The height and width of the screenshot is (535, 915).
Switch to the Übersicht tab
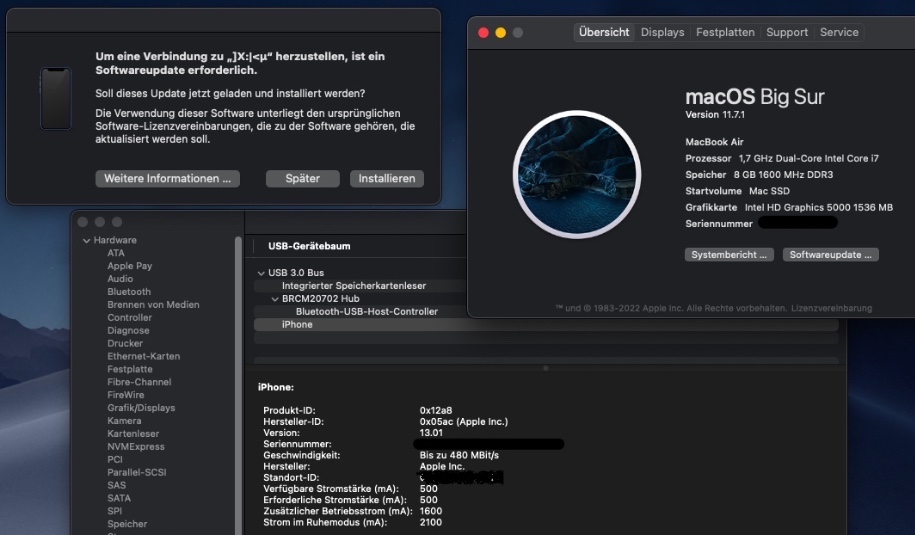pyautogui.click(x=604, y=32)
